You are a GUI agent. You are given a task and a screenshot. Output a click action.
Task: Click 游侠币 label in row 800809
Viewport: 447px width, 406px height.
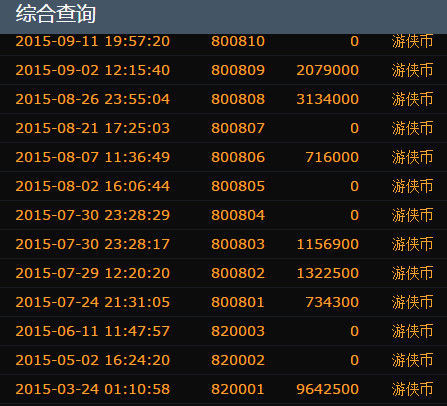point(412,70)
